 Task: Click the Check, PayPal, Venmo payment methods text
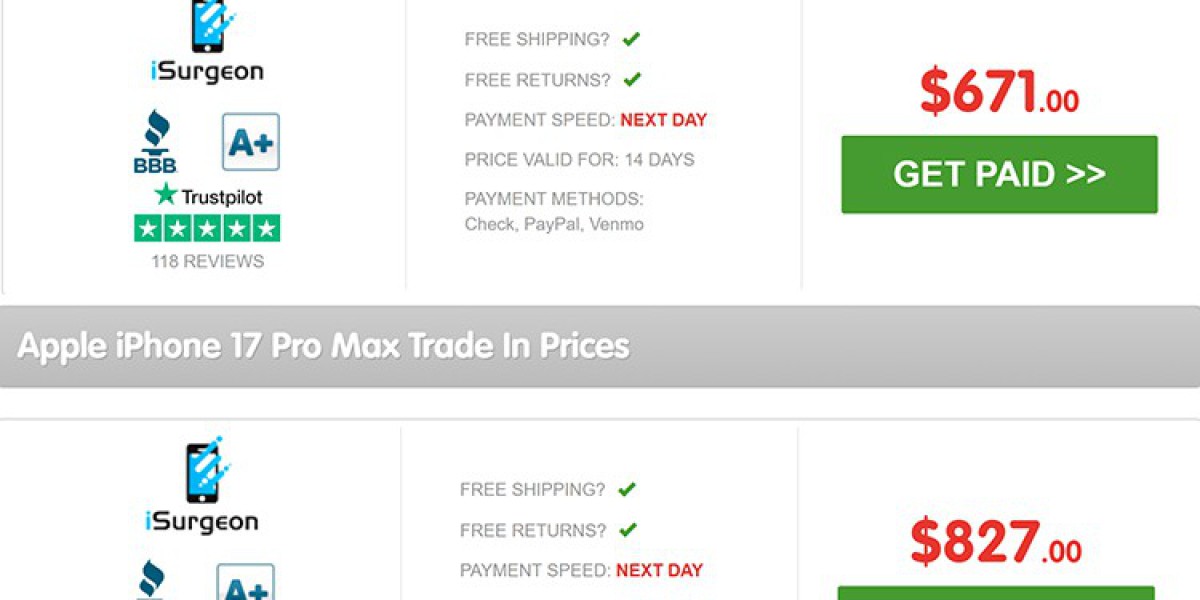click(x=554, y=224)
